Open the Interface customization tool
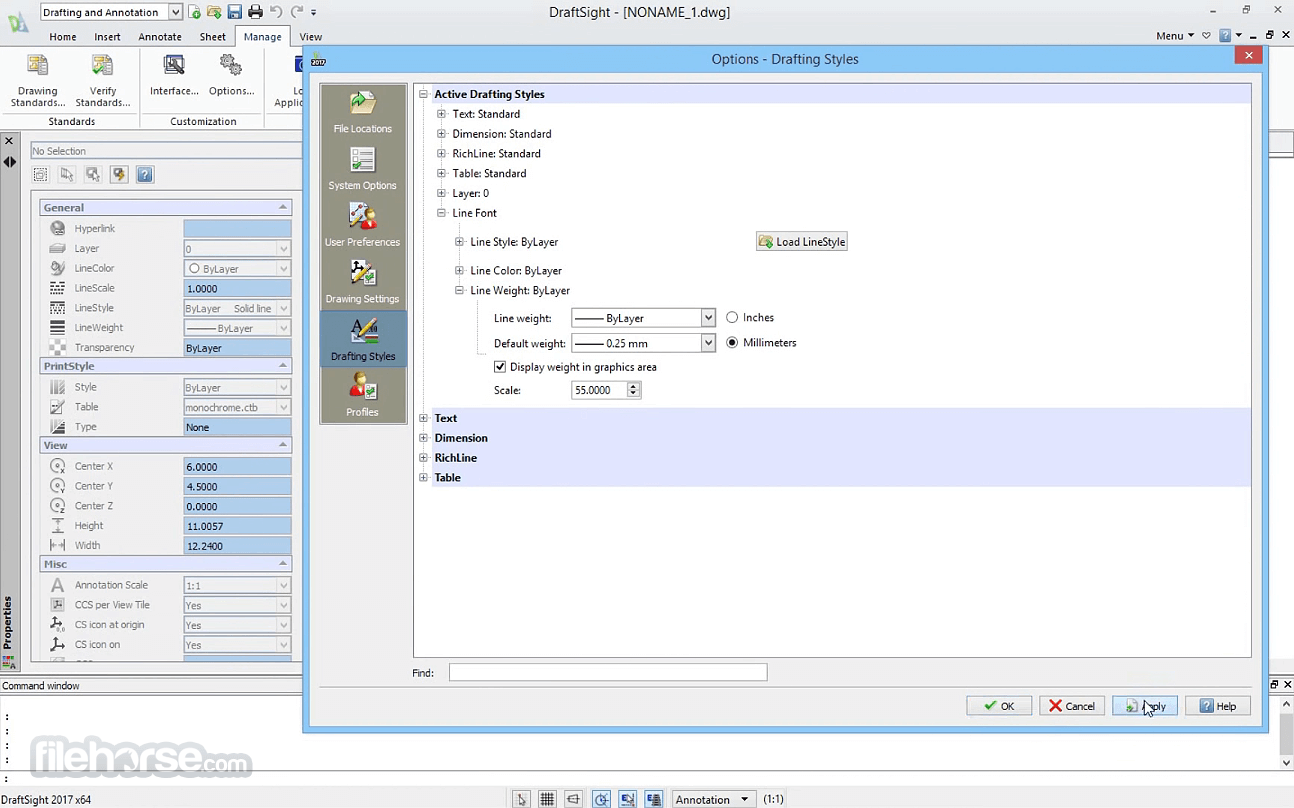The image size is (1294, 808). click(x=174, y=75)
